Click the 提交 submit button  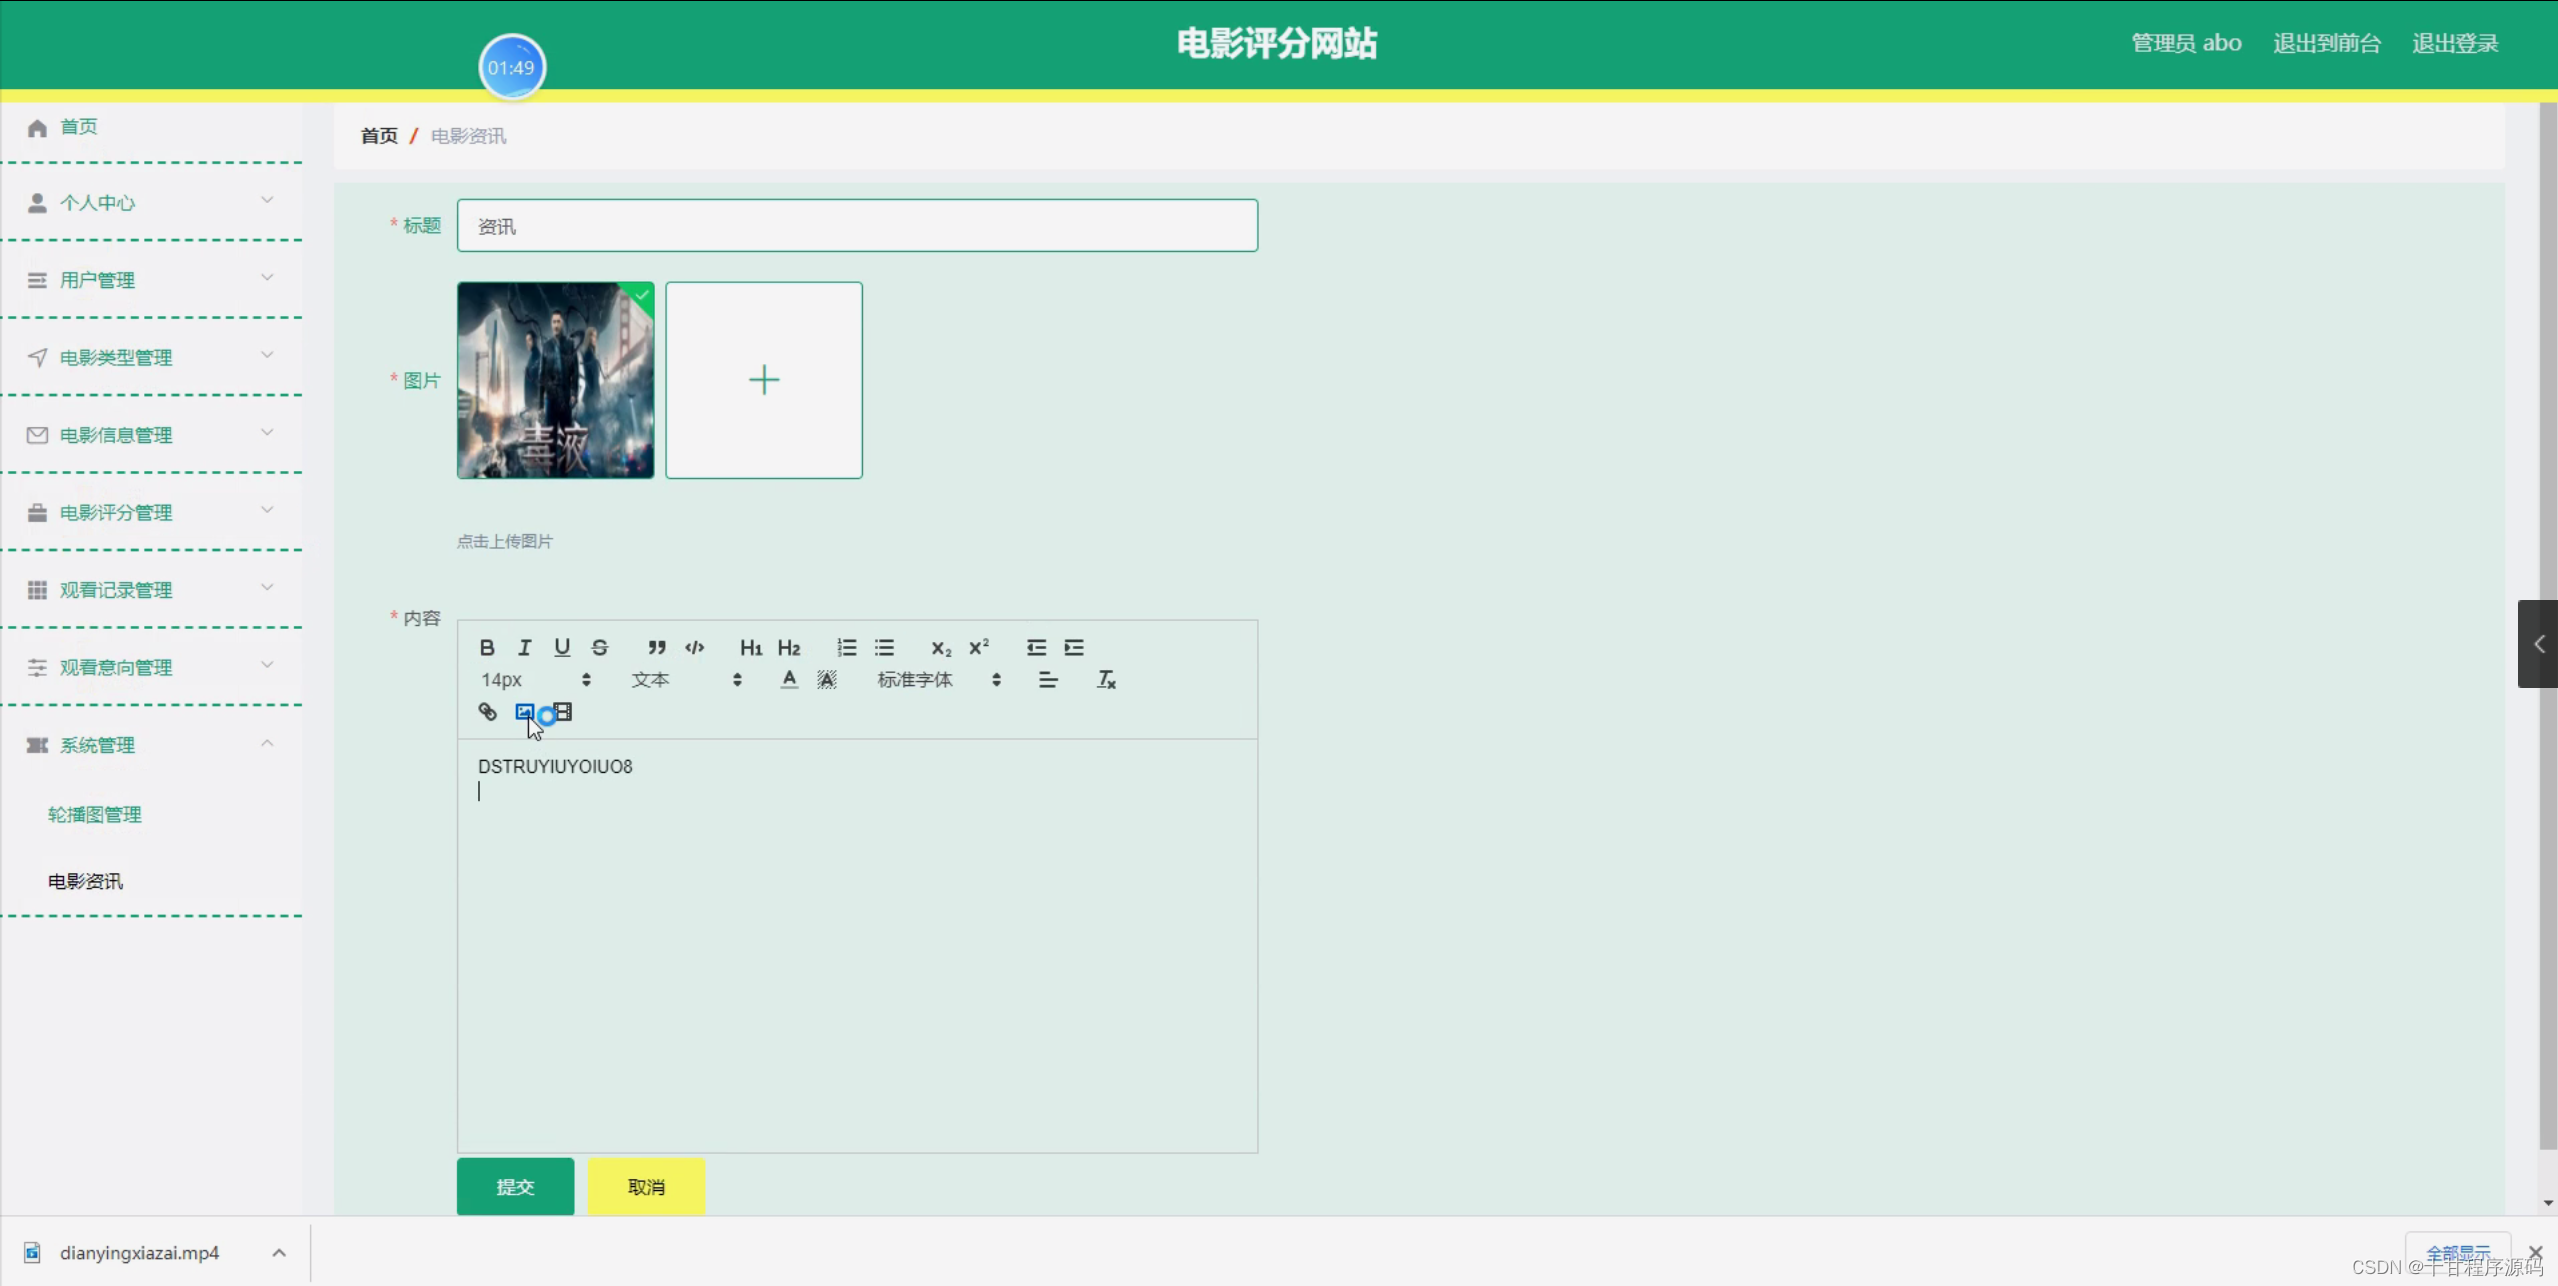515,1187
